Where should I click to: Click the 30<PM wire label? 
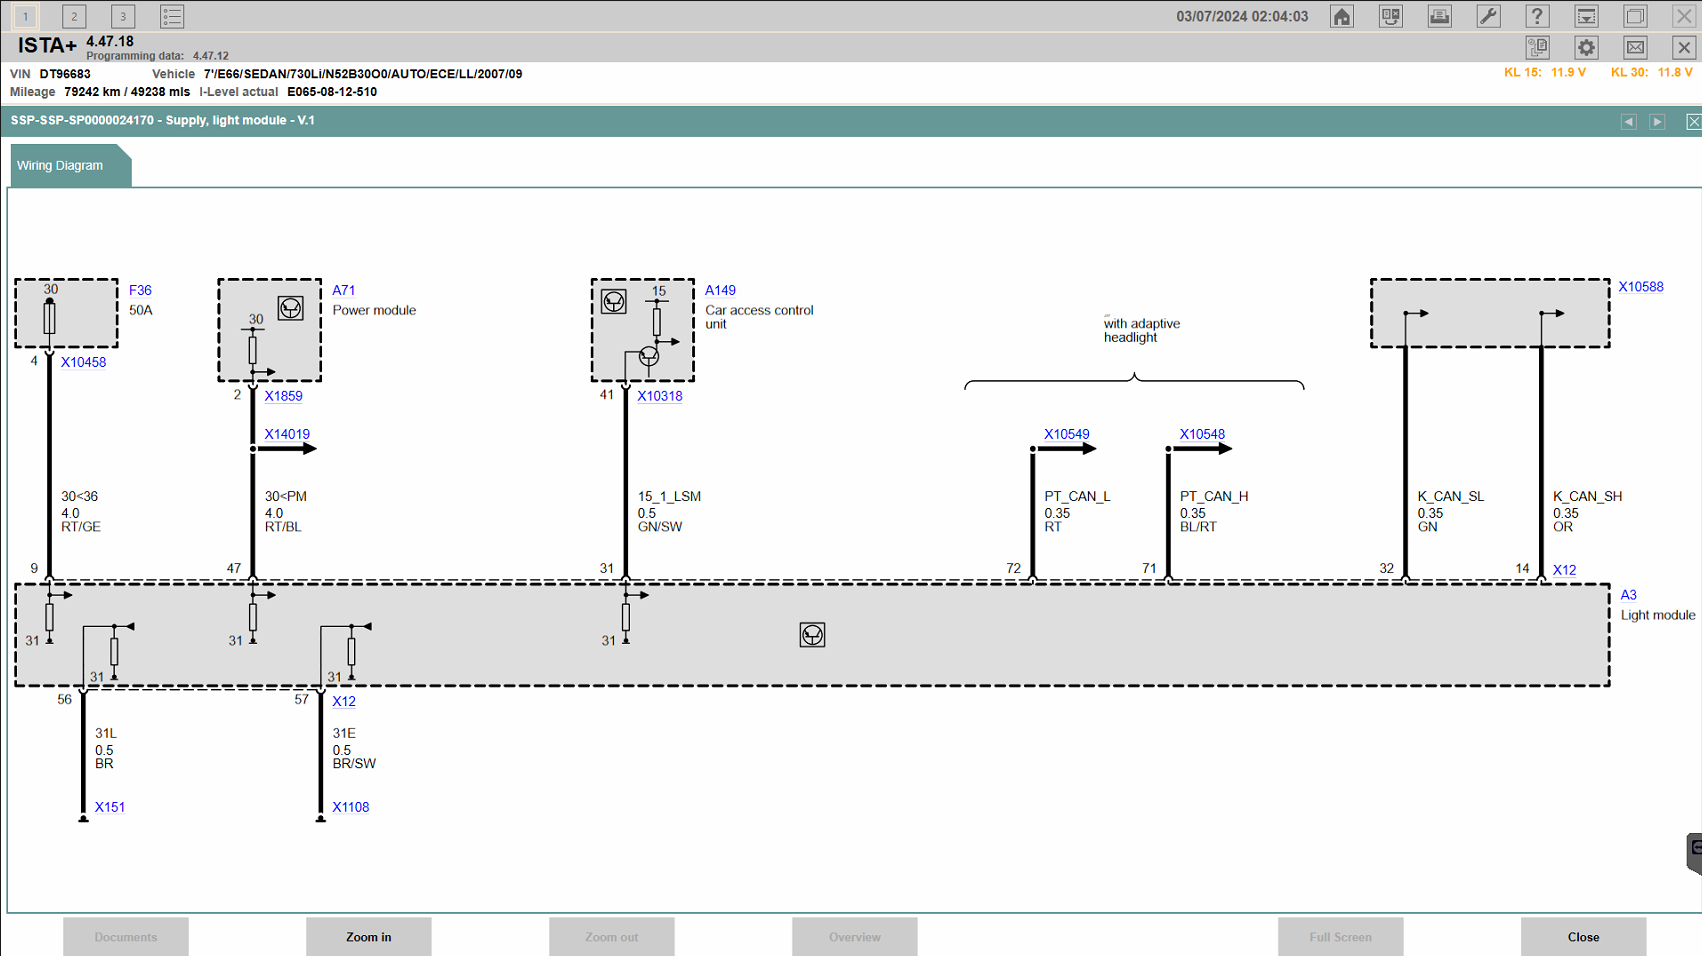pos(286,496)
